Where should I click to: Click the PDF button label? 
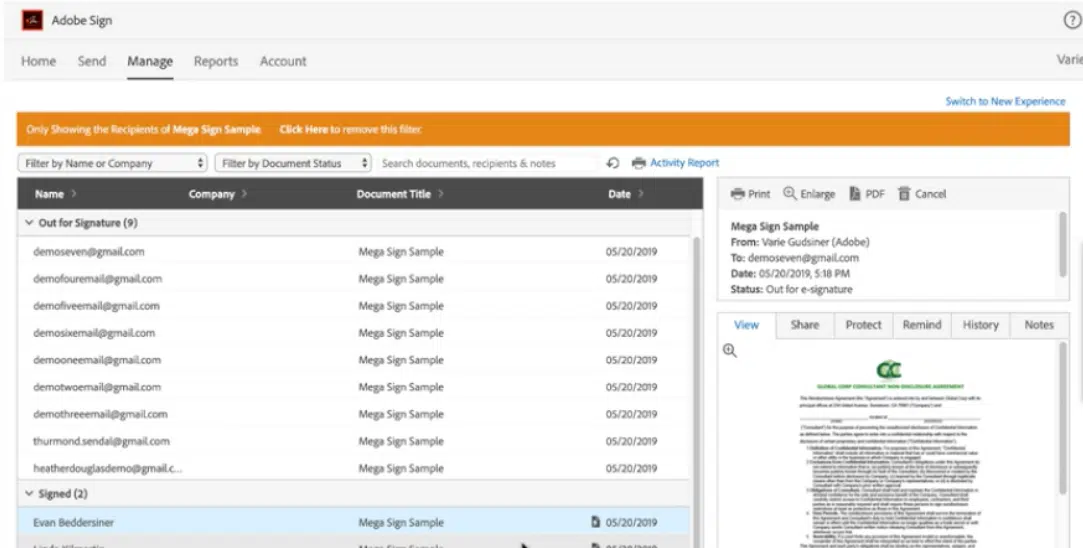(x=875, y=194)
